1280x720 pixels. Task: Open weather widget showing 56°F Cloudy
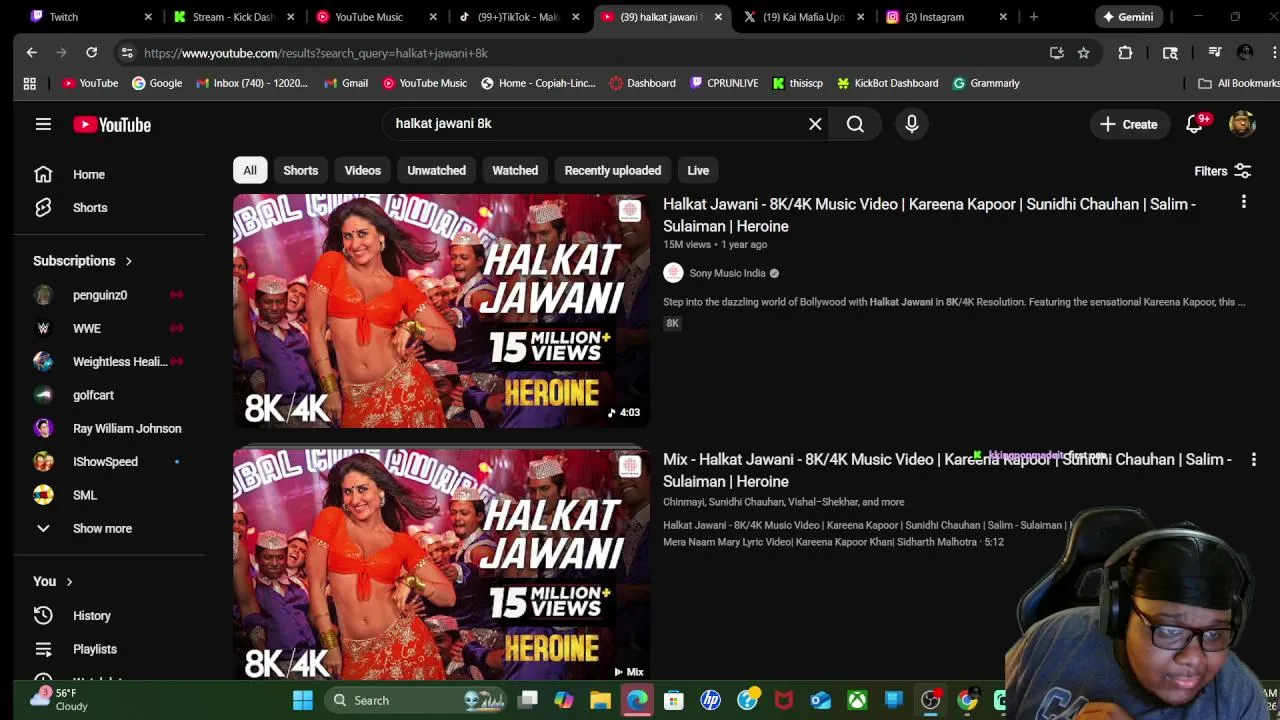58,699
